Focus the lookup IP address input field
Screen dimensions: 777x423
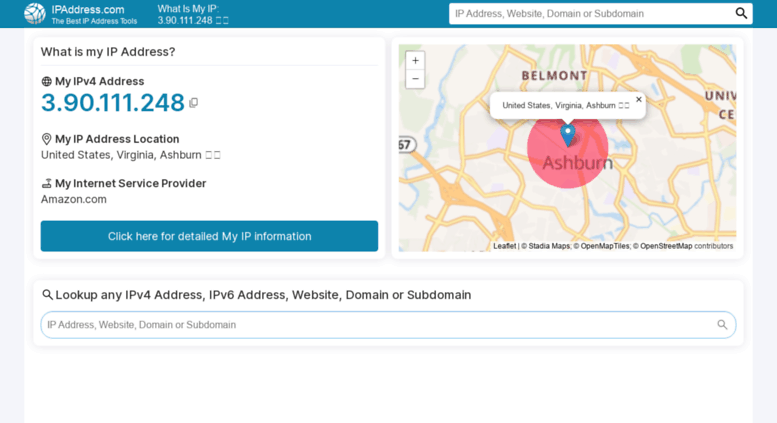[388, 325]
